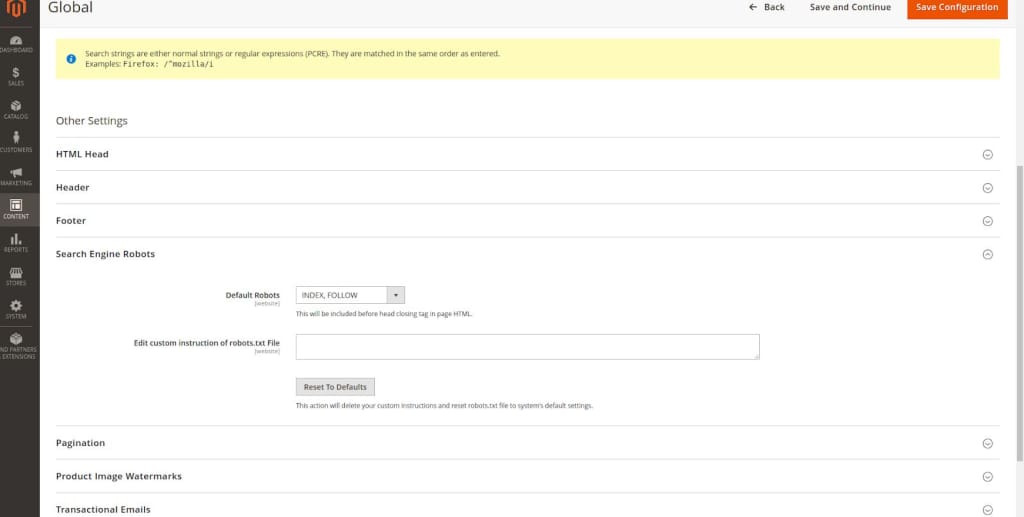The height and width of the screenshot is (517, 1024).
Task: Click the 'Edit custom instruction of robots.txt File' label
Action: pos(207,343)
